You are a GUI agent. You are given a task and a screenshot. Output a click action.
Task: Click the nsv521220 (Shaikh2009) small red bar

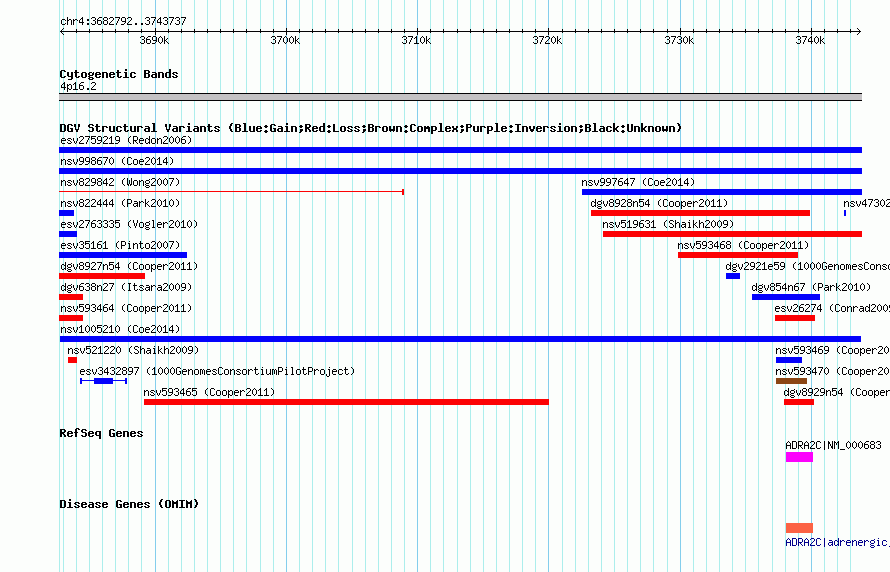tap(72, 360)
